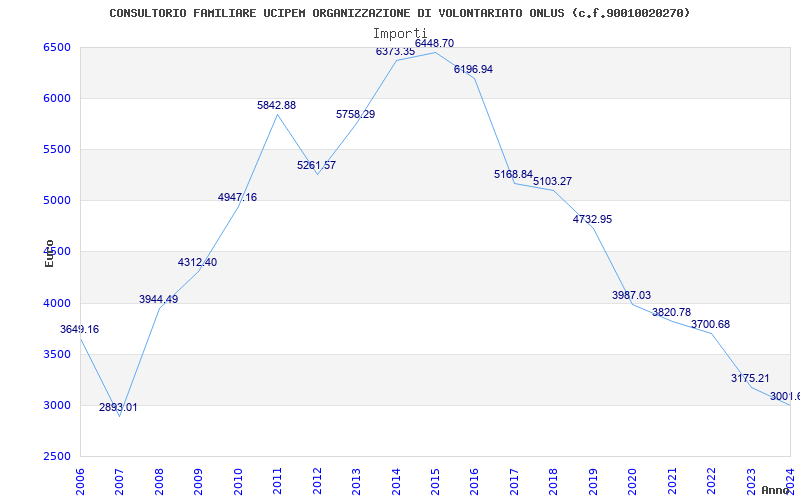The height and width of the screenshot is (500, 800).
Task: Select the 3820.78 data label
Action: tap(671, 313)
